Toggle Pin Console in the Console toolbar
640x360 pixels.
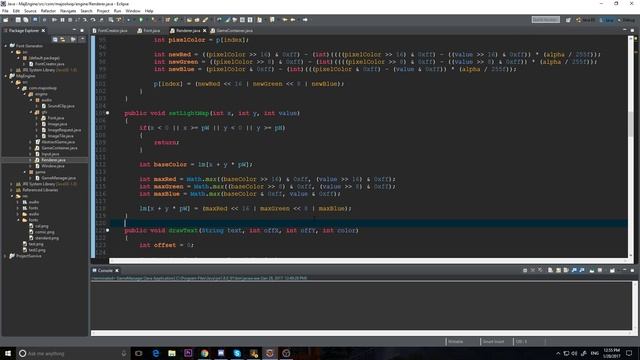click(x=592, y=270)
